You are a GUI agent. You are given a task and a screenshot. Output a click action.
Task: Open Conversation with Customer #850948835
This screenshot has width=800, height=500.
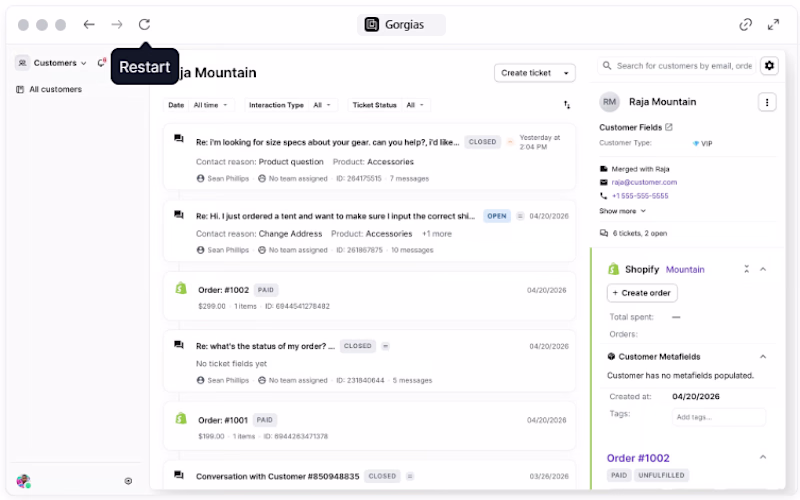369,476
